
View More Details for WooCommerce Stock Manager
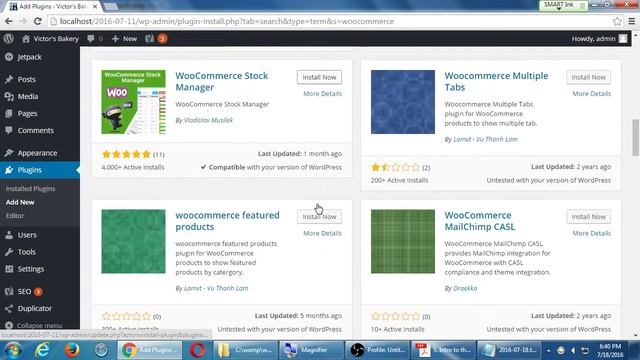coord(322,93)
